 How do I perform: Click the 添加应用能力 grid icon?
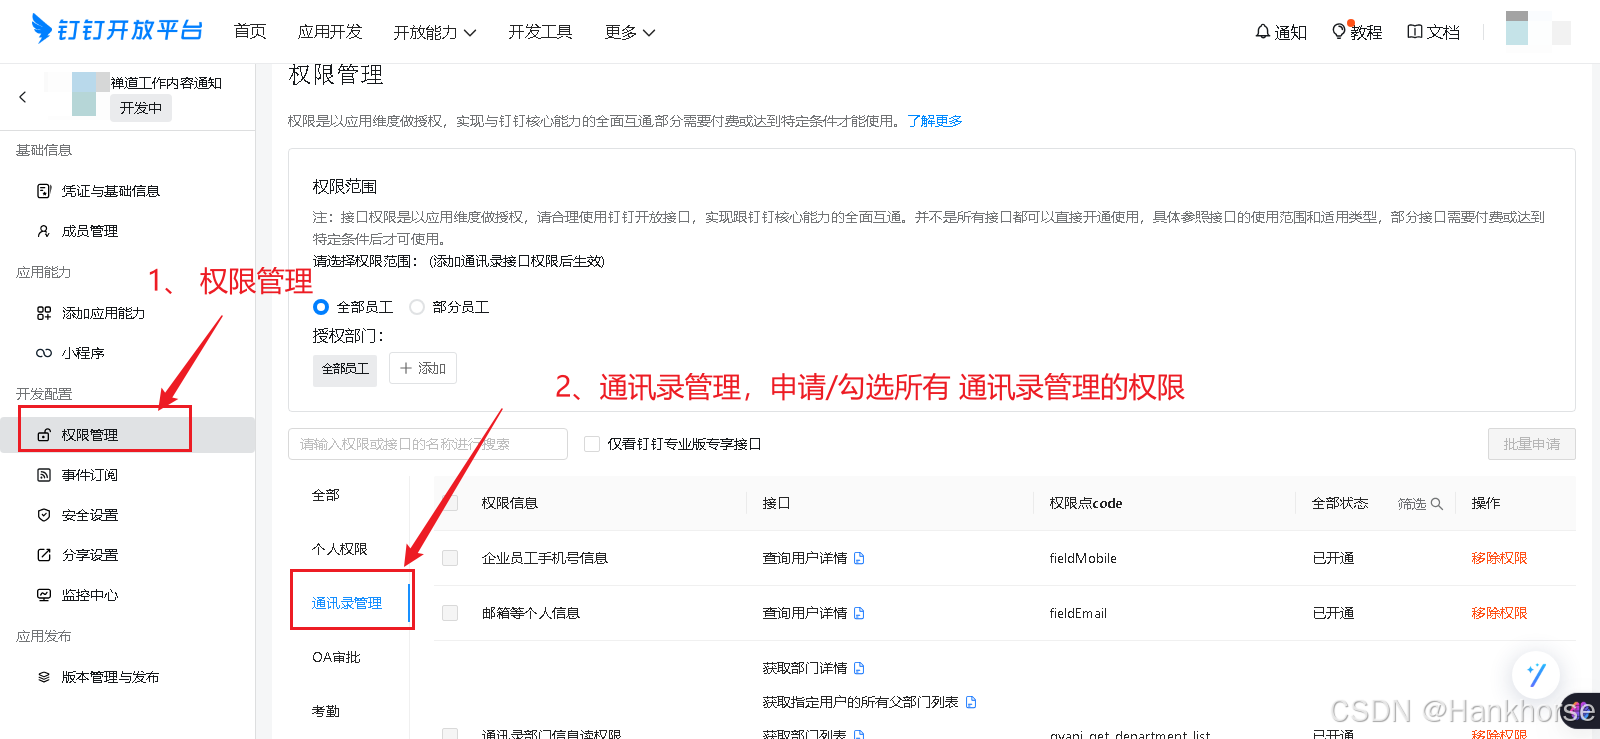(x=44, y=313)
